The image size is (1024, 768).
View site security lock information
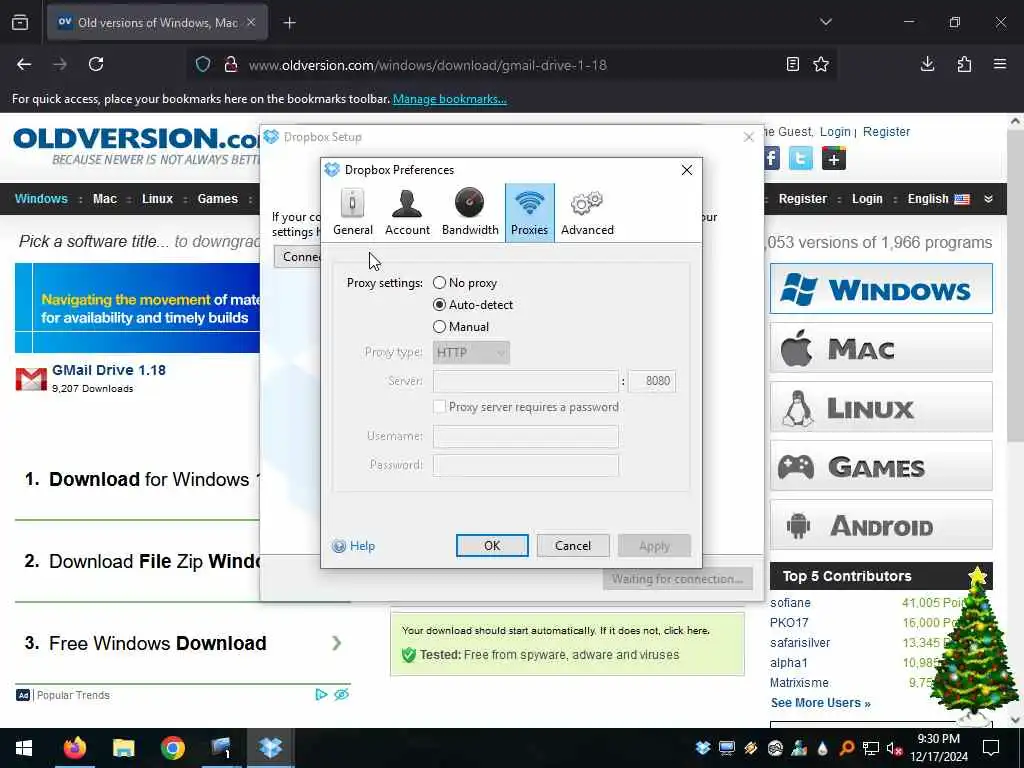pyautogui.click(x=231, y=65)
